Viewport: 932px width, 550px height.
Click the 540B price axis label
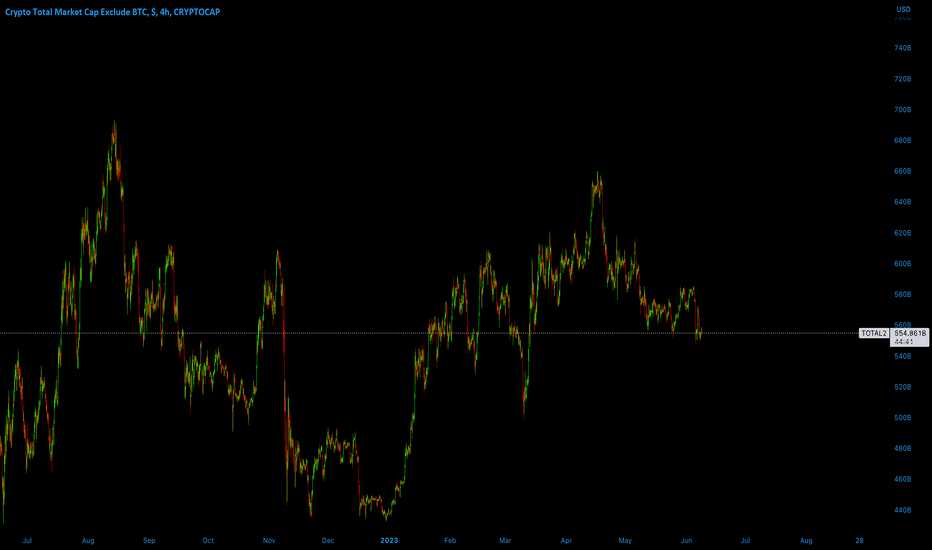point(902,356)
